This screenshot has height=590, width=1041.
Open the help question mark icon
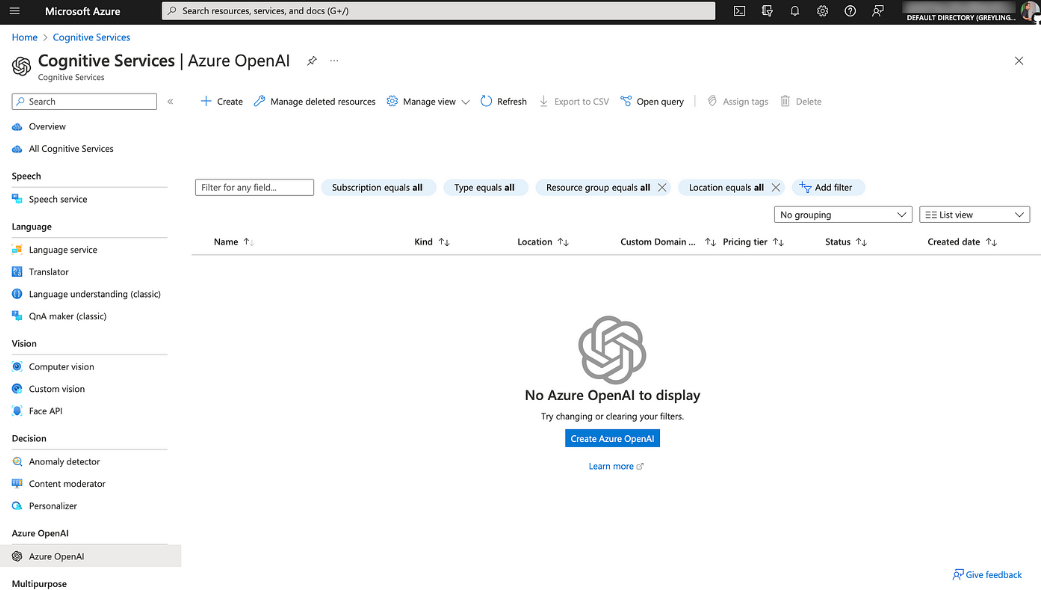coord(850,11)
